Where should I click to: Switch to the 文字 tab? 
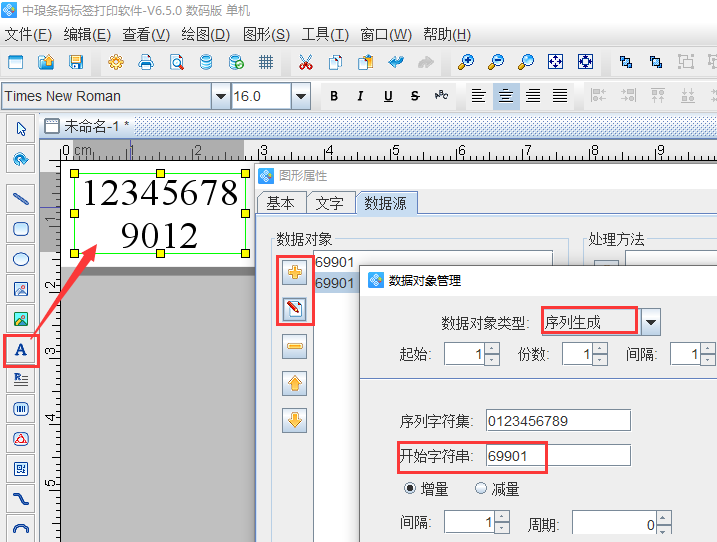[329, 203]
